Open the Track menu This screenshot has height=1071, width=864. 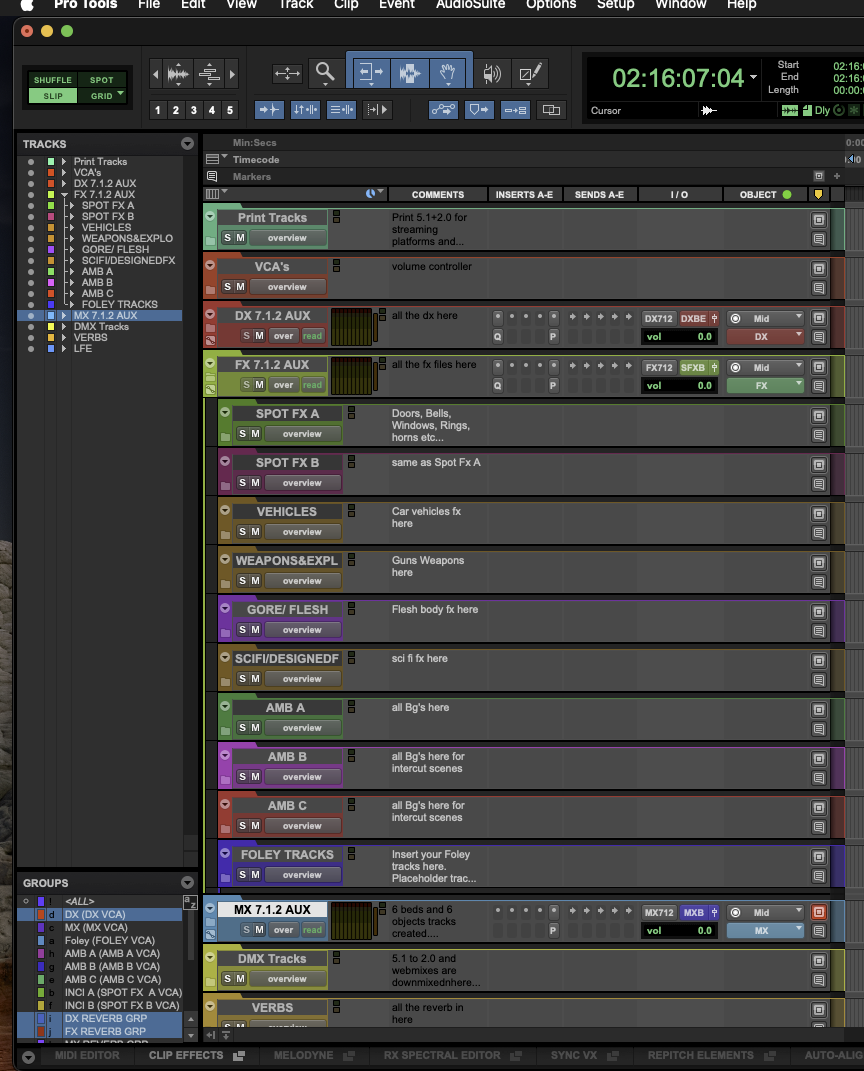(x=296, y=5)
